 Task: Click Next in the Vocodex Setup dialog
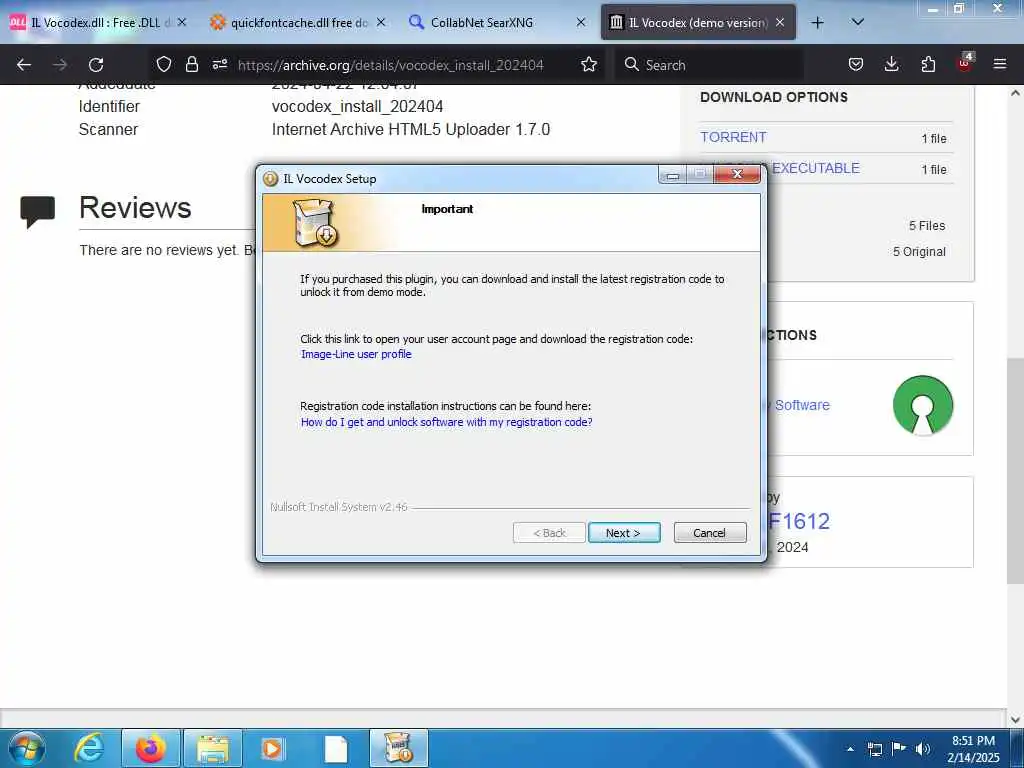point(624,533)
